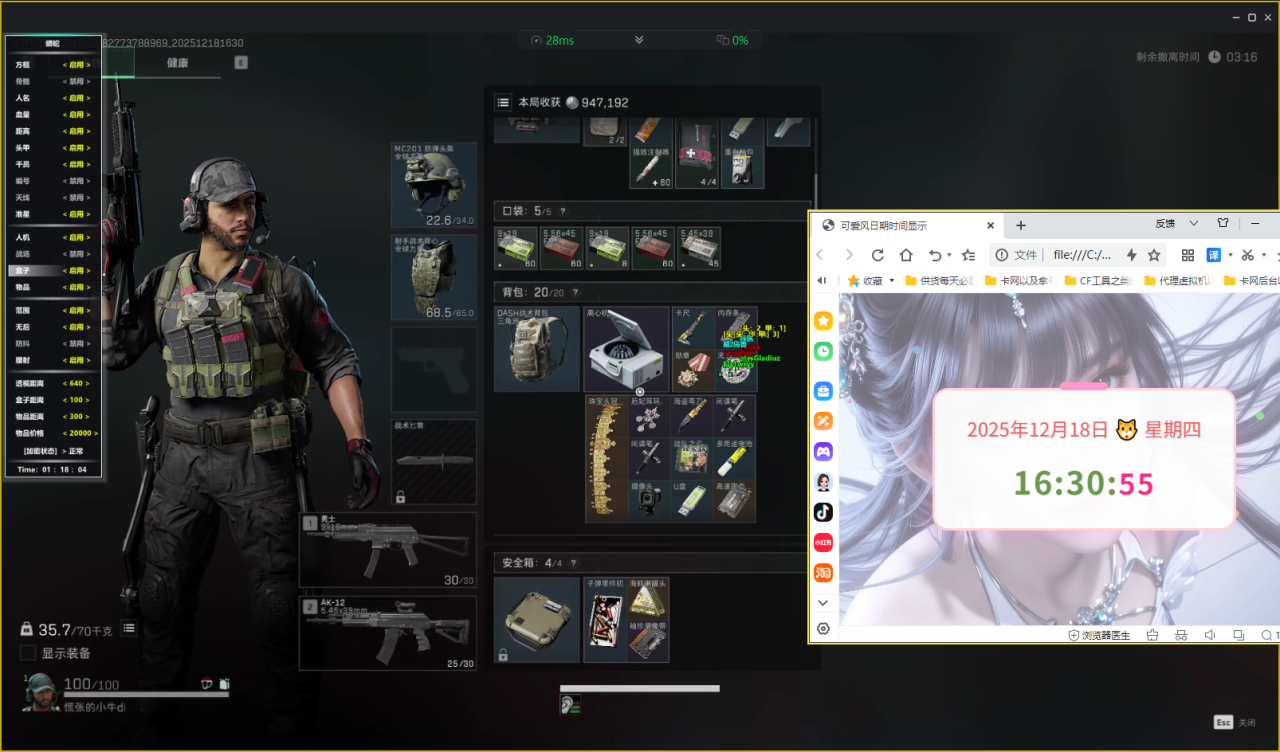
Task: Expand more sidebar apps with the down chevron
Action: [x=823, y=603]
